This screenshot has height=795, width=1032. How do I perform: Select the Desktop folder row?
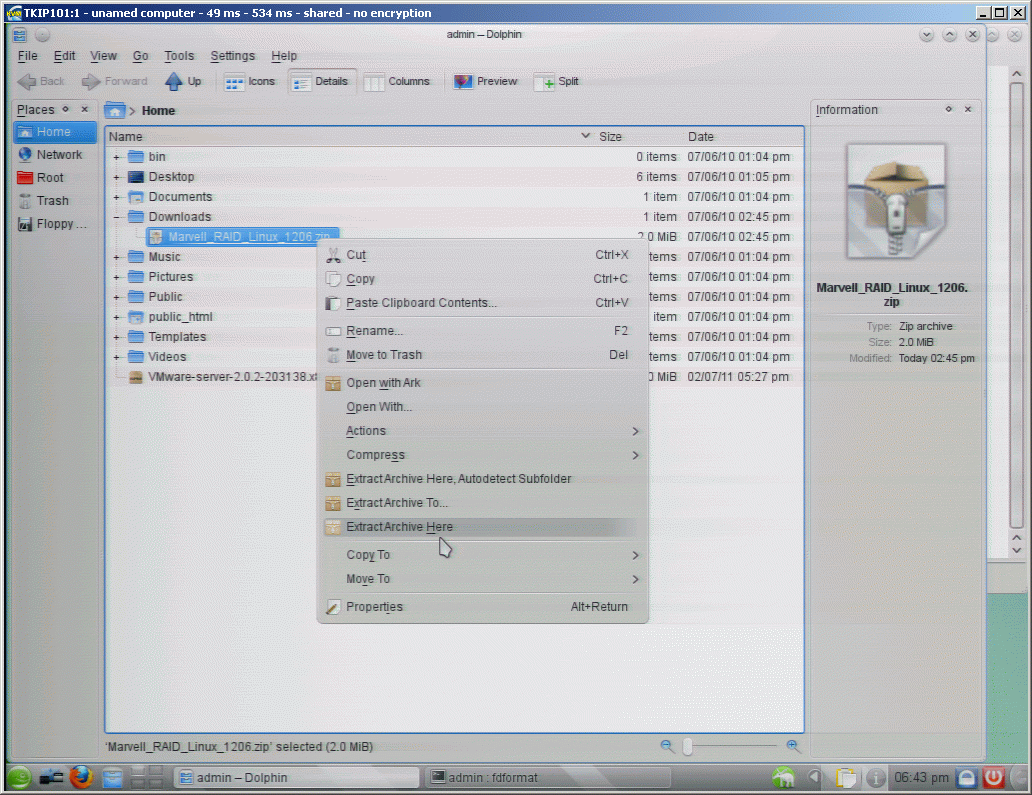pos(454,177)
